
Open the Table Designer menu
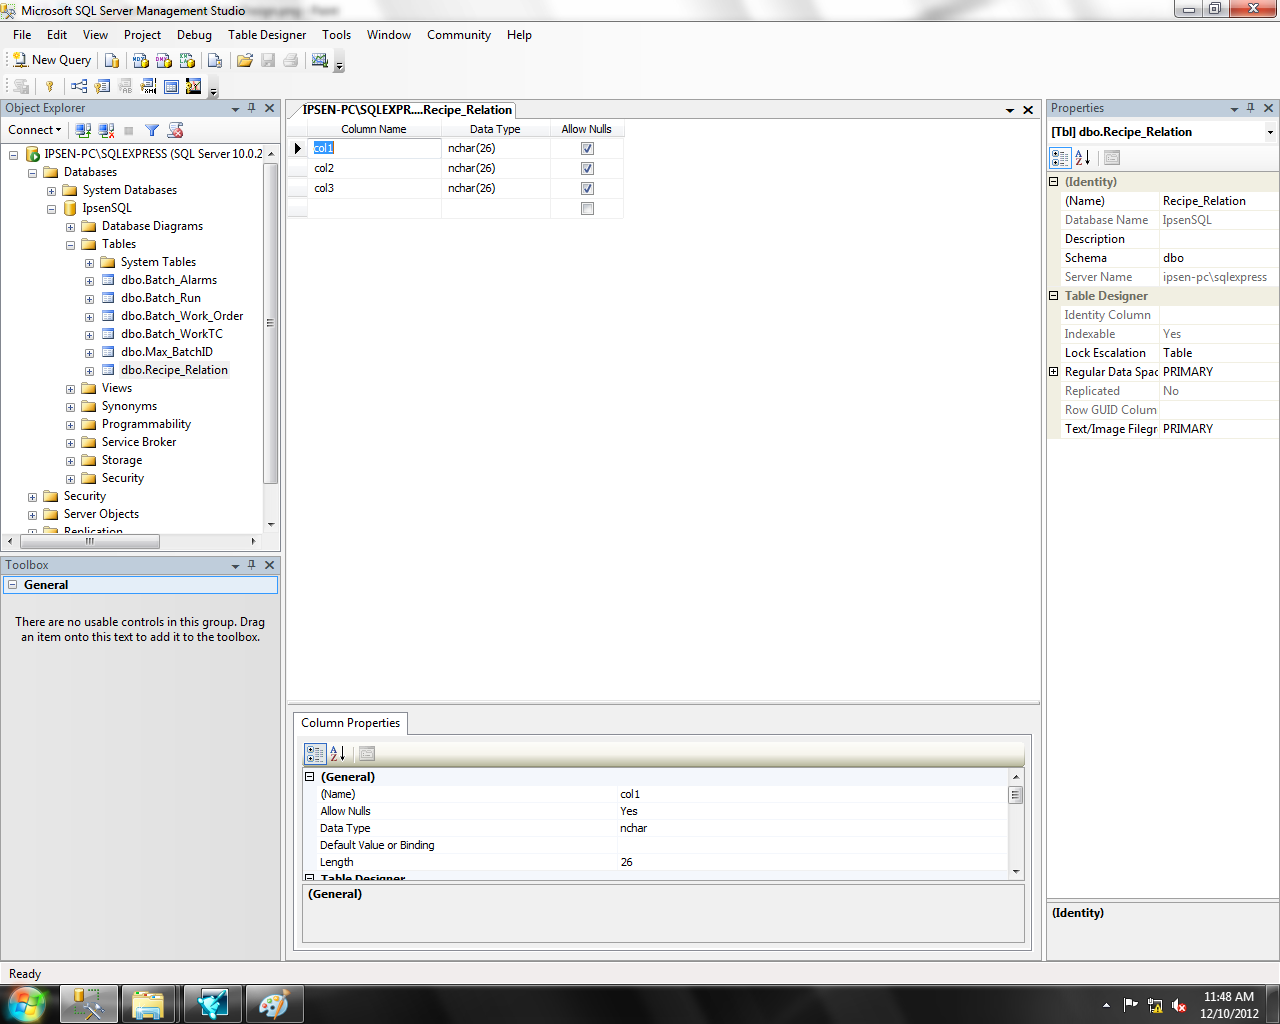pyautogui.click(x=267, y=35)
